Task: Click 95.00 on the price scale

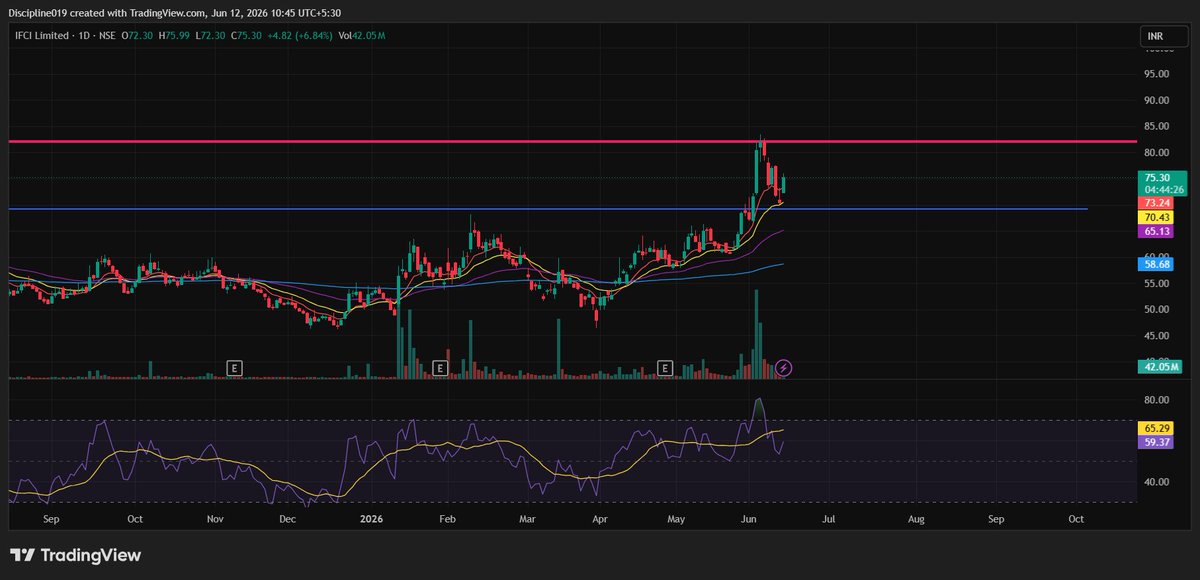Action: (1157, 74)
